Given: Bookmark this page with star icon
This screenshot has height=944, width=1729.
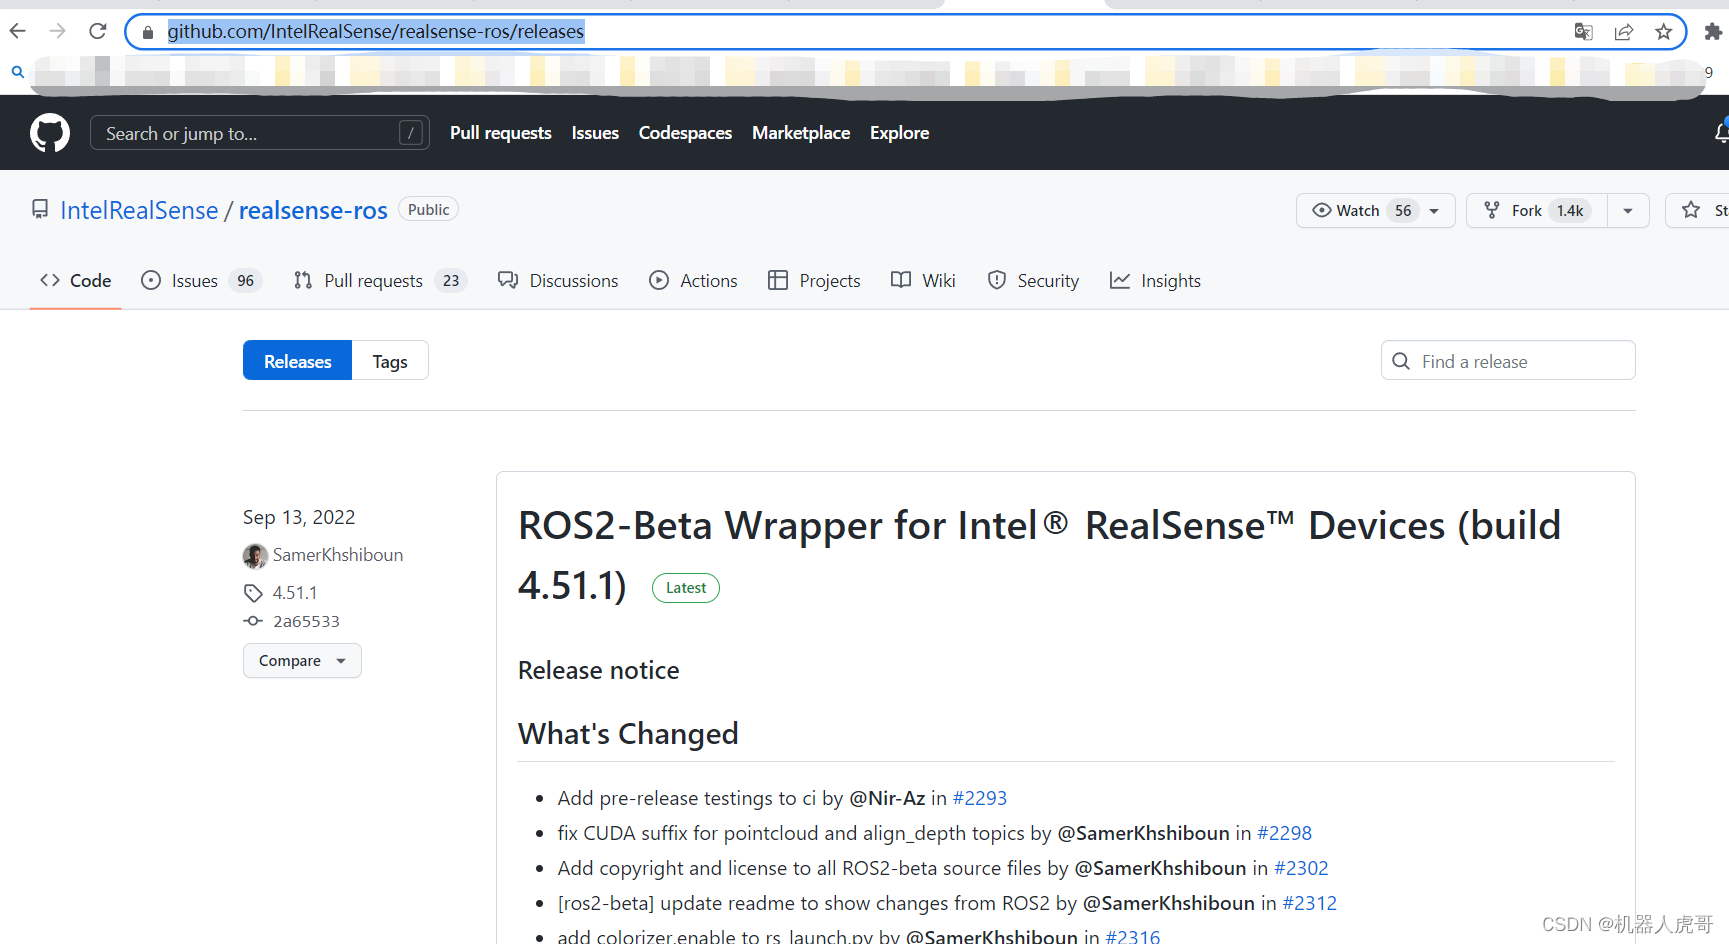Looking at the screenshot, I should (1664, 32).
